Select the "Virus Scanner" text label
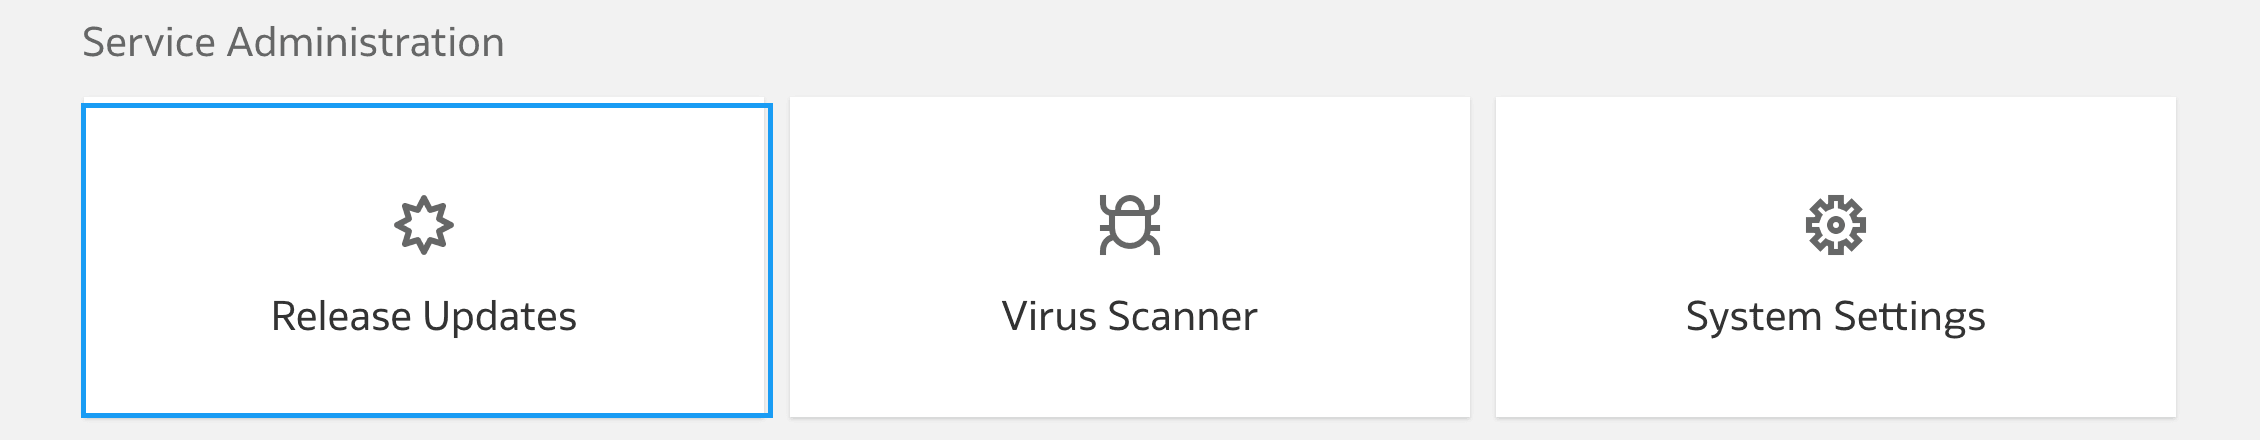2260x440 pixels. coord(1130,316)
